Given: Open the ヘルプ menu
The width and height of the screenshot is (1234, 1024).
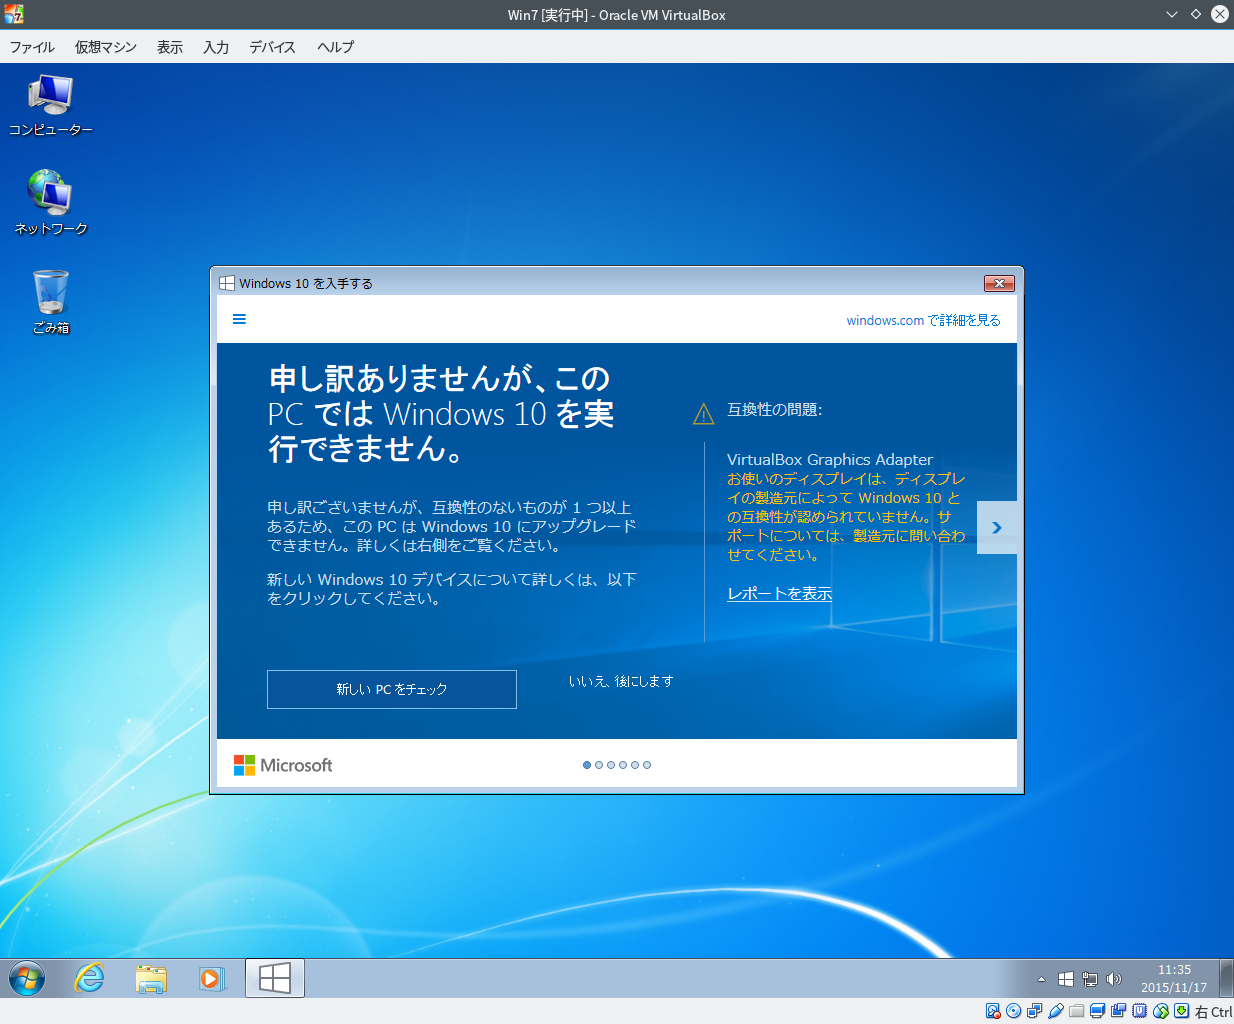Looking at the screenshot, I should tap(335, 47).
